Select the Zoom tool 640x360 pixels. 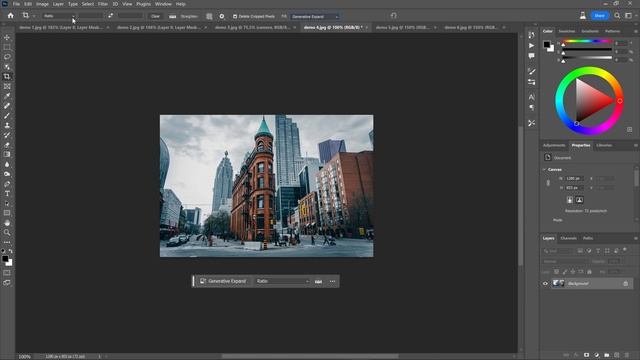pyautogui.click(x=7, y=233)
